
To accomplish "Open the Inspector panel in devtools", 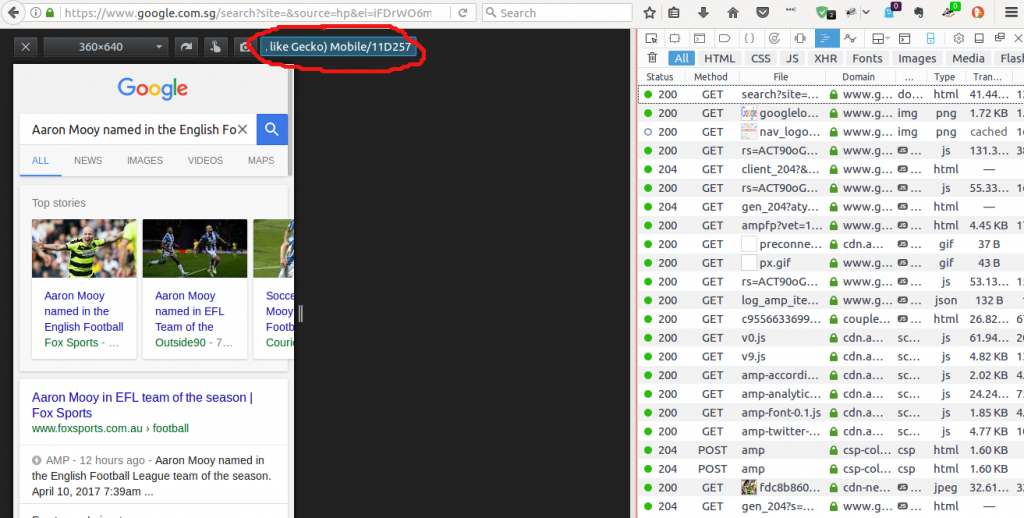I will [x=675, y=39].
